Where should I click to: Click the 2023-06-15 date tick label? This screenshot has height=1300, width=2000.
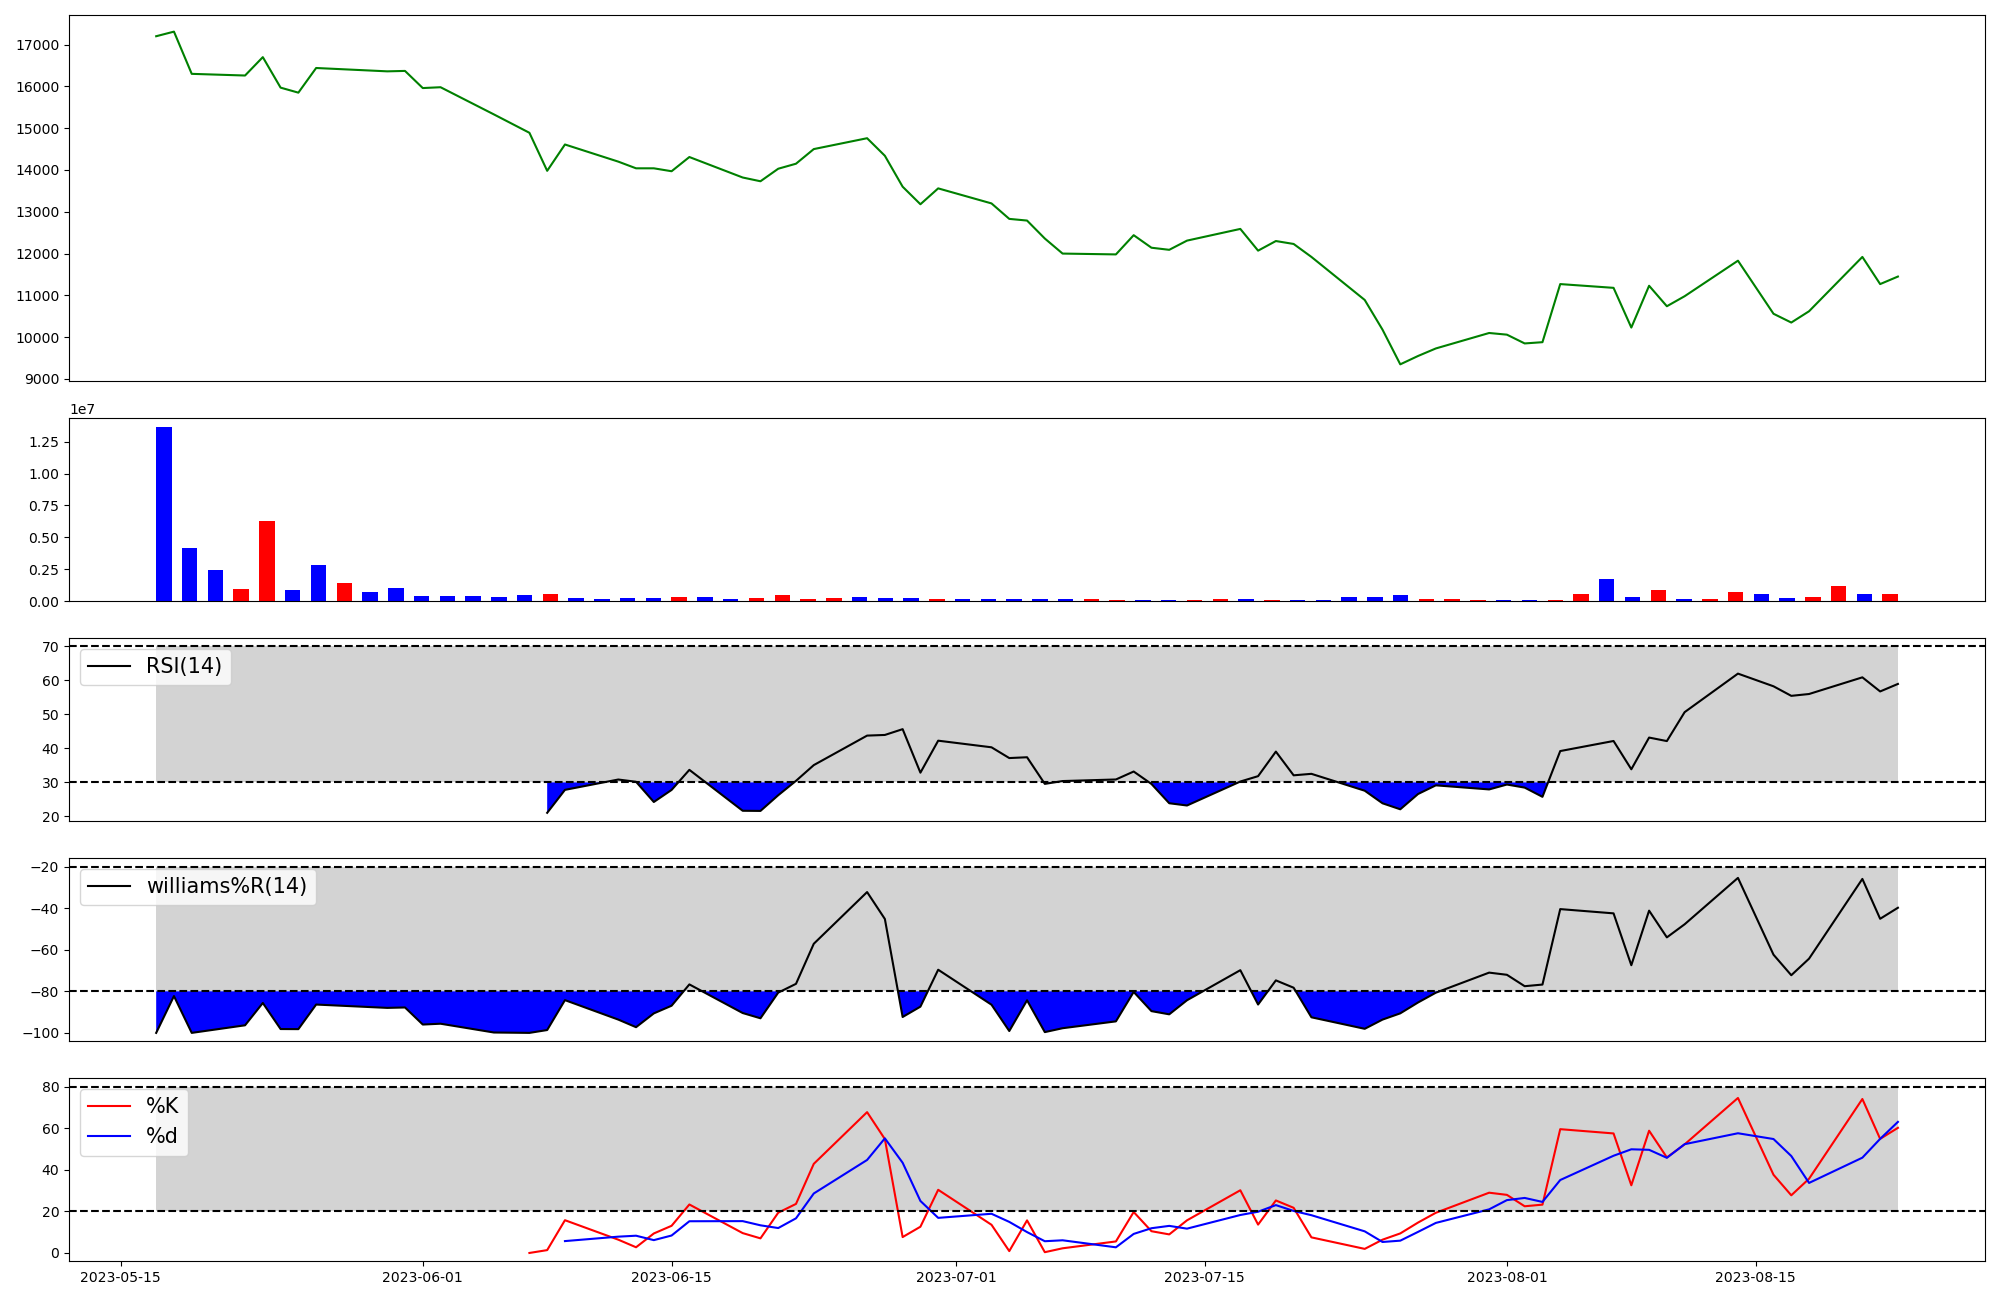click(671, 1277)
